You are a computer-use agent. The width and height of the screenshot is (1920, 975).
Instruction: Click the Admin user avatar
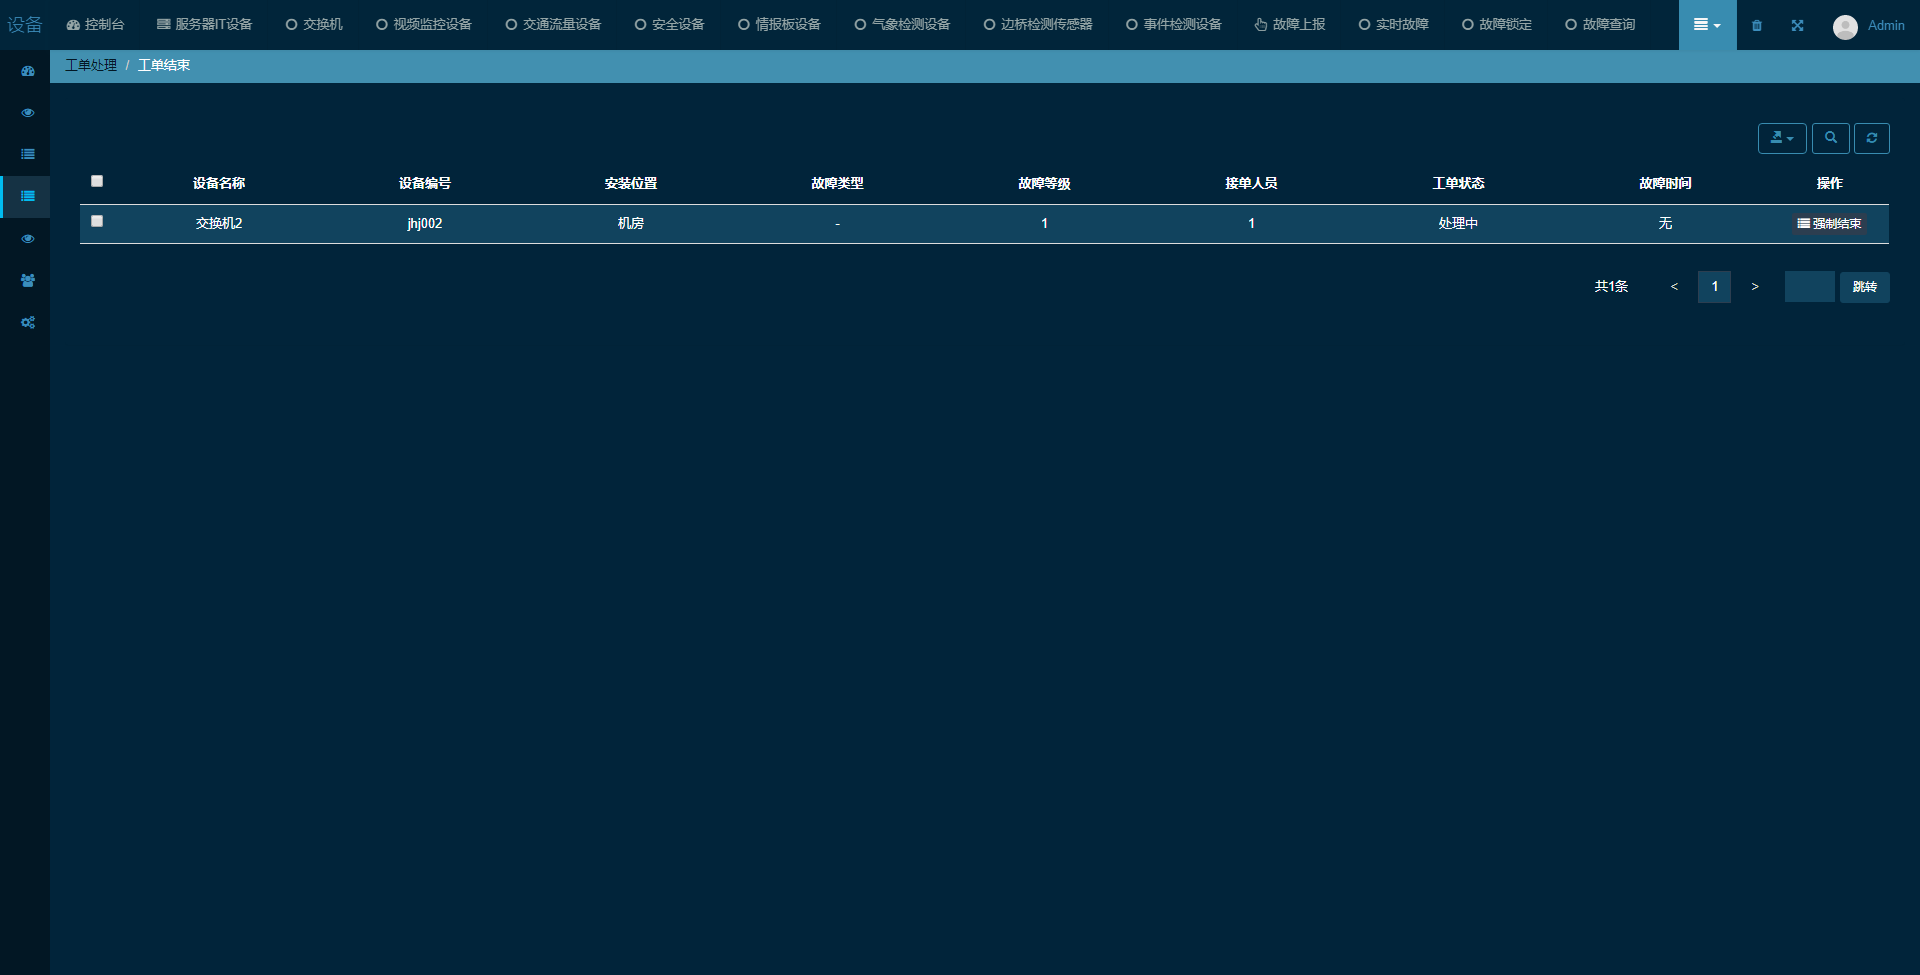click(1845, 26)
